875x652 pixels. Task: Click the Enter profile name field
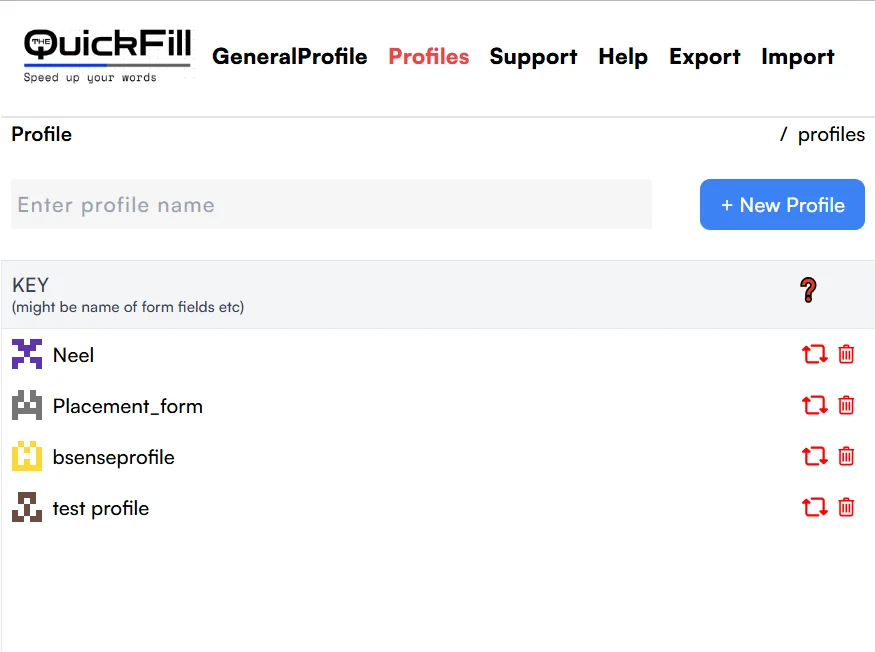[x=331, y=205]
